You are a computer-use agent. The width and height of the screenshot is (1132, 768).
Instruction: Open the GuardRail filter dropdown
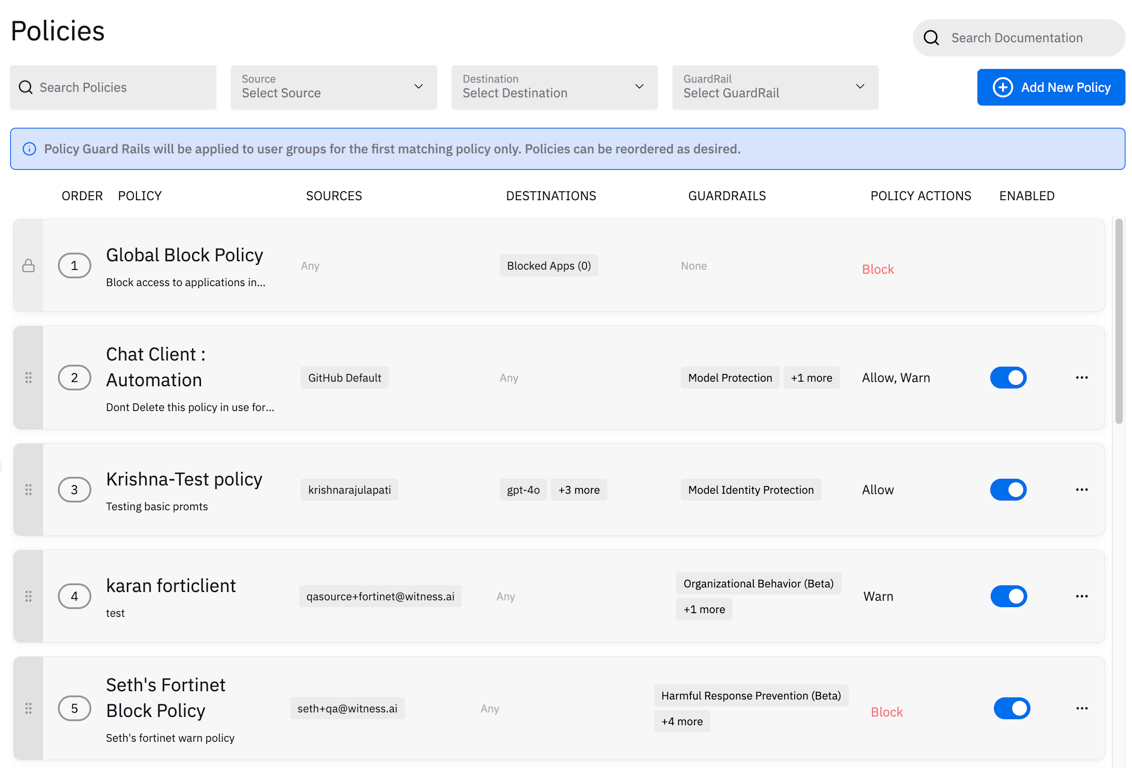tap(775, 87)
